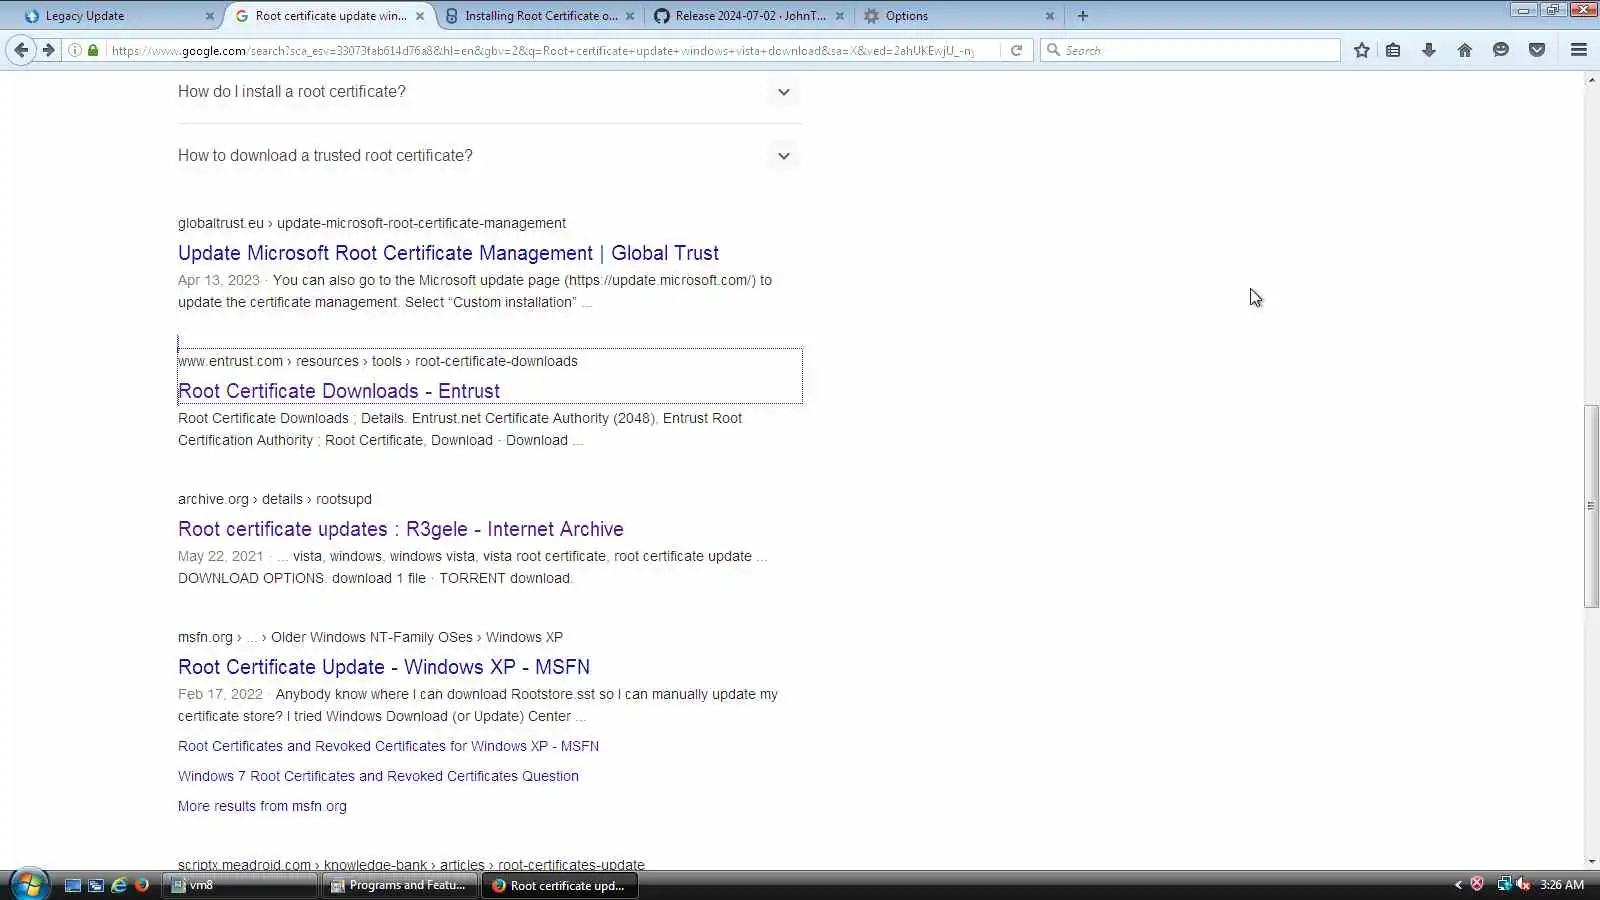Screen dimensions: 1600x900
Task: Switch to the Options tab
Action: (960, 16)
